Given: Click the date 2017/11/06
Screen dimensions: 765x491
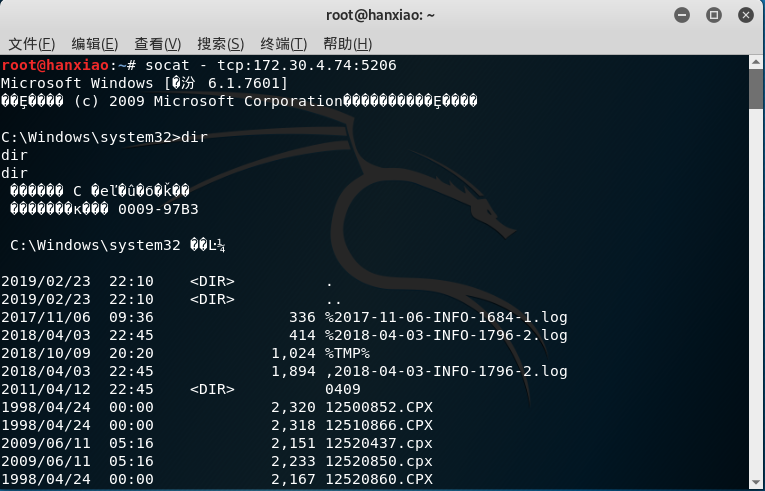Looking at the screenshot, I should 46,317.
